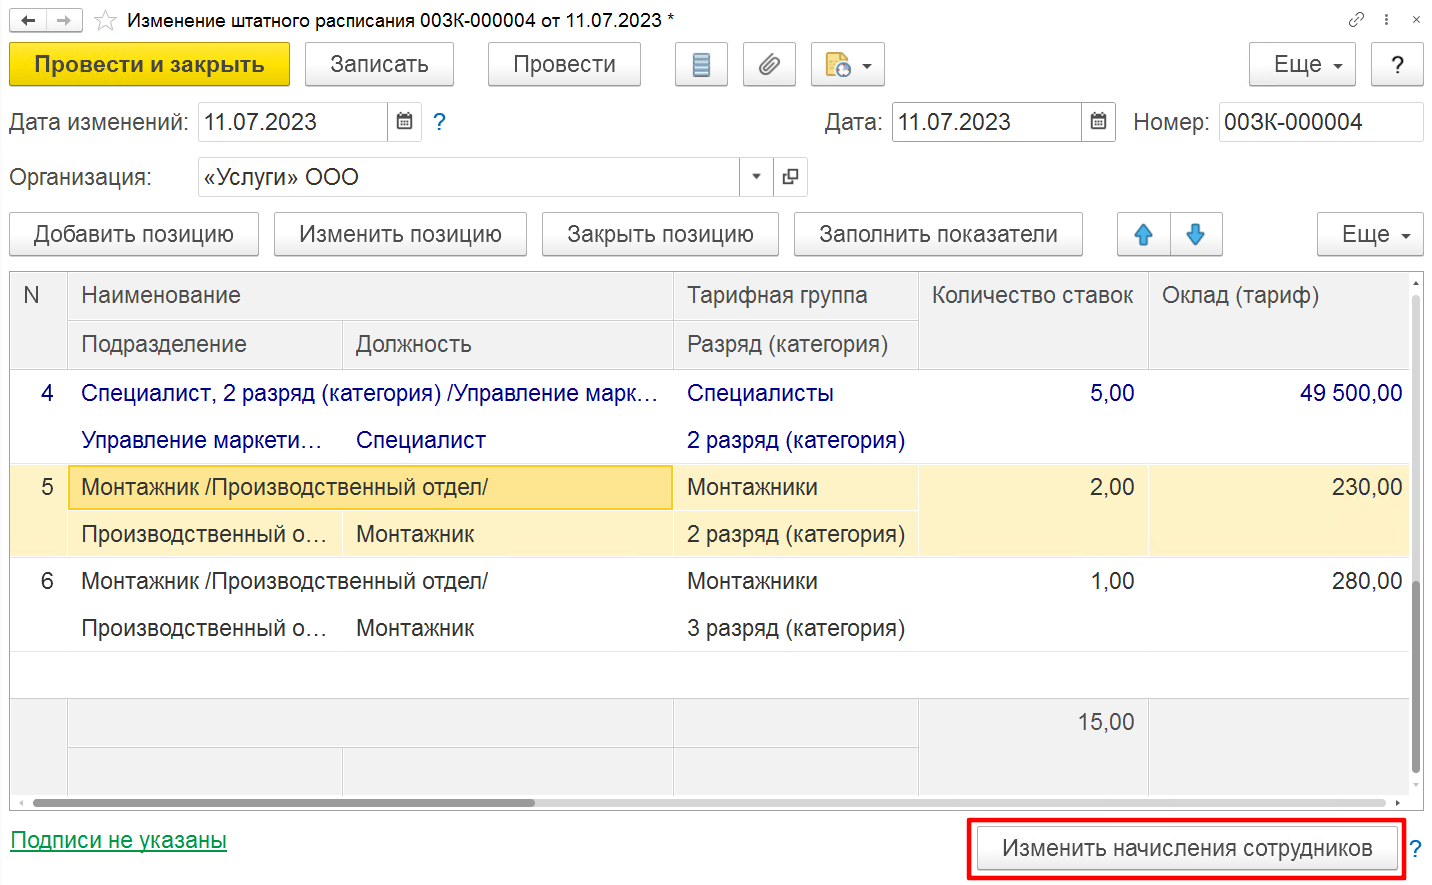Select row 5 Монтажники tariff group cell

(x=796, y=488)
